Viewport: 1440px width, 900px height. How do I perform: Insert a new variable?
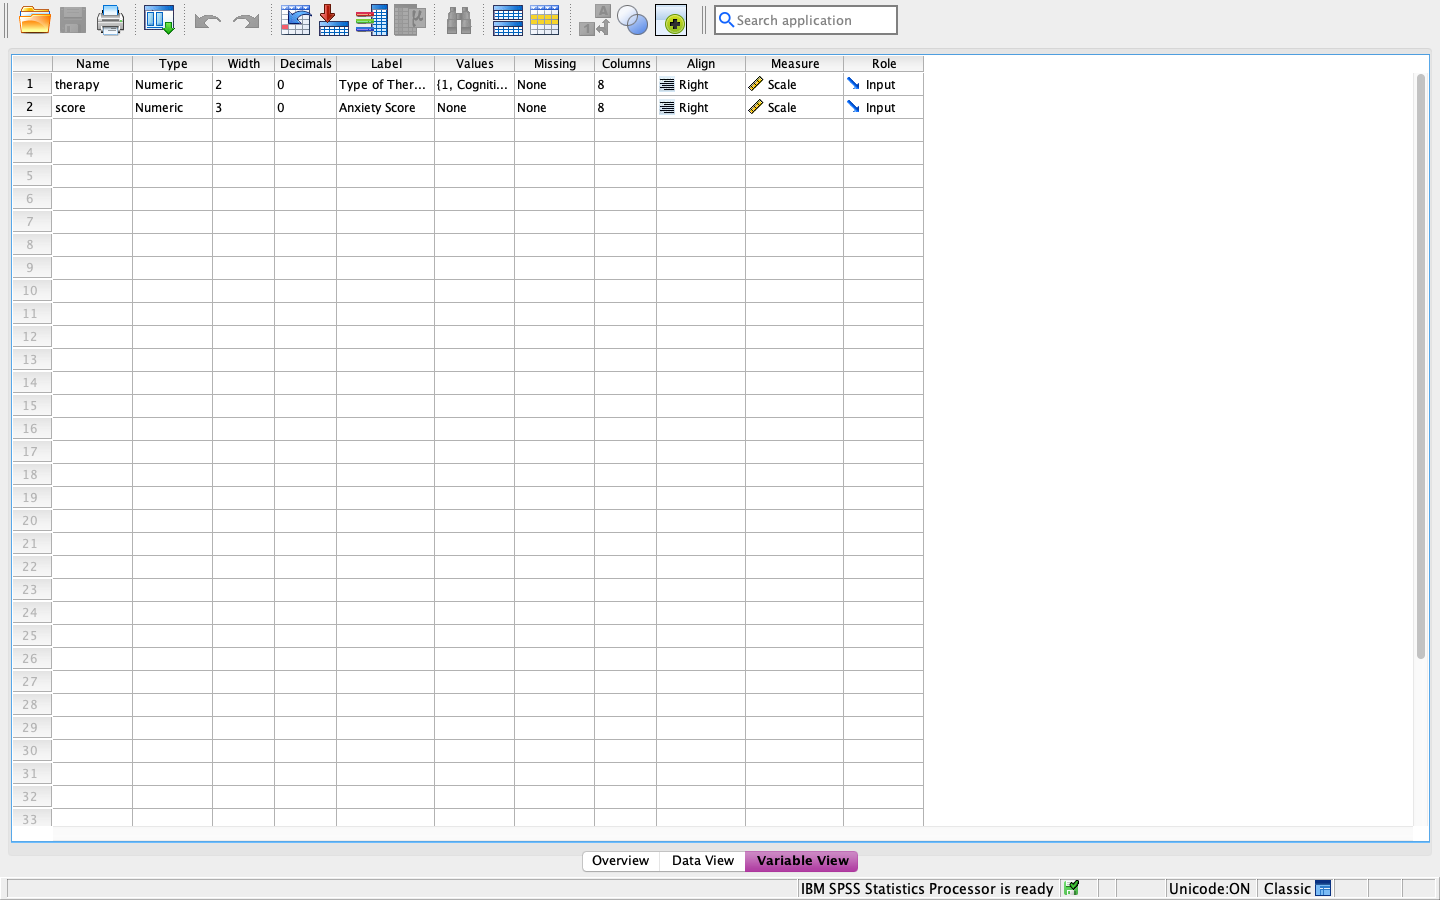point(545,20)
